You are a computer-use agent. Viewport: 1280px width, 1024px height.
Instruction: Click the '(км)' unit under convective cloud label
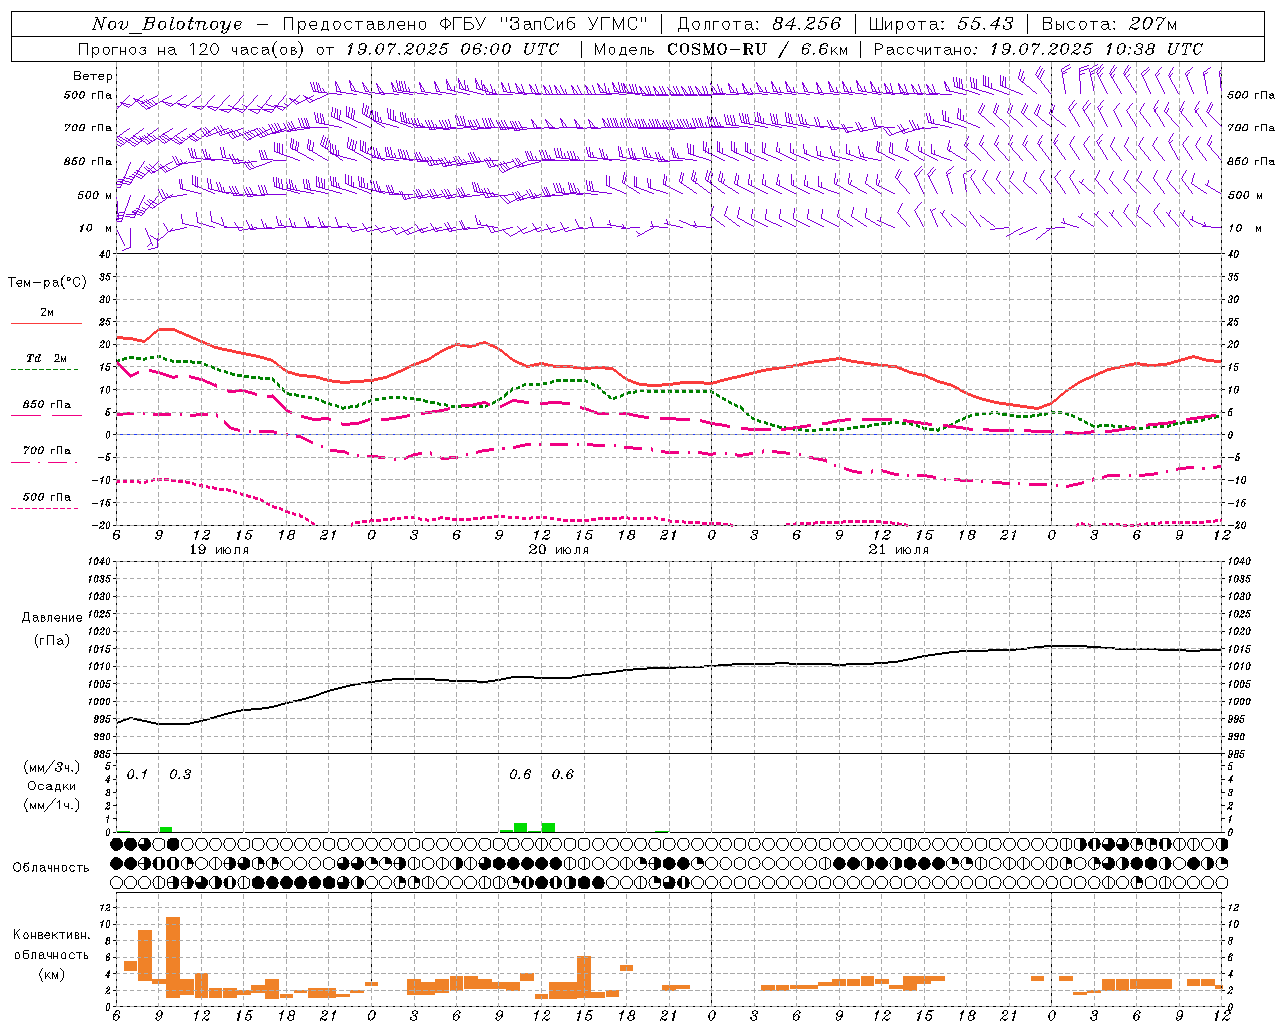52,974
